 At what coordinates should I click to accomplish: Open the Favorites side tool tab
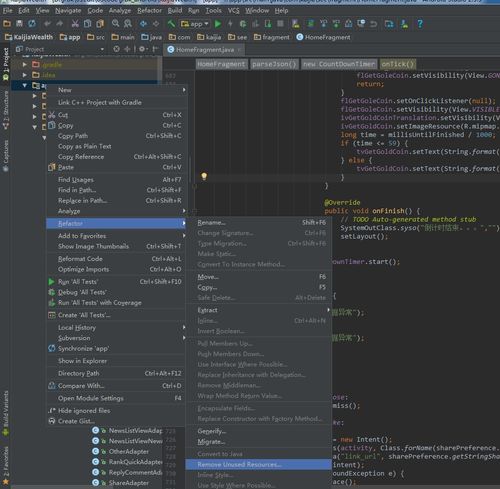pyautogui.click(x=6, y=466)
